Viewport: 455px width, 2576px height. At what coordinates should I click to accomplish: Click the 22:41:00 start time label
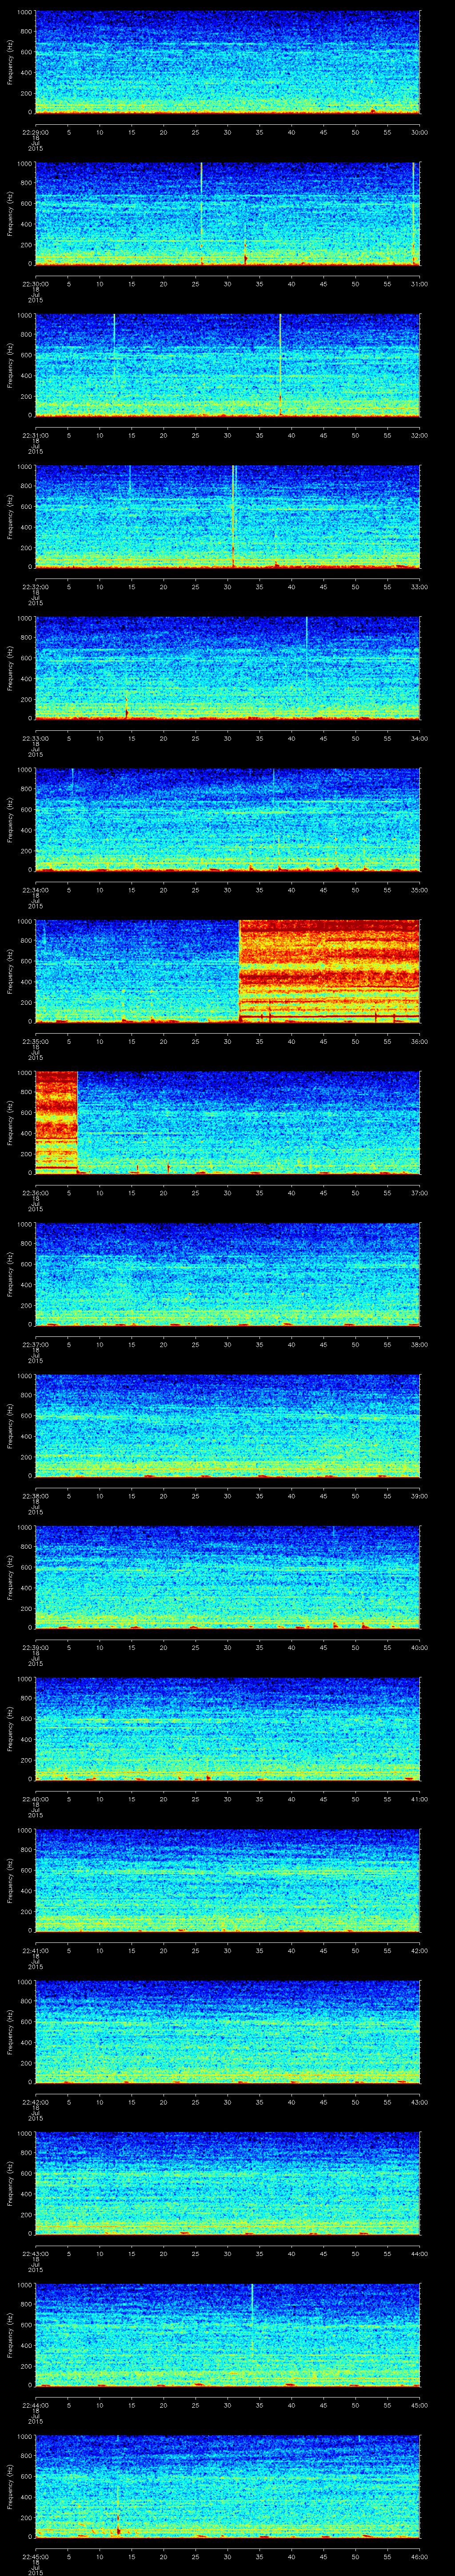click(x=35, y=1951)
